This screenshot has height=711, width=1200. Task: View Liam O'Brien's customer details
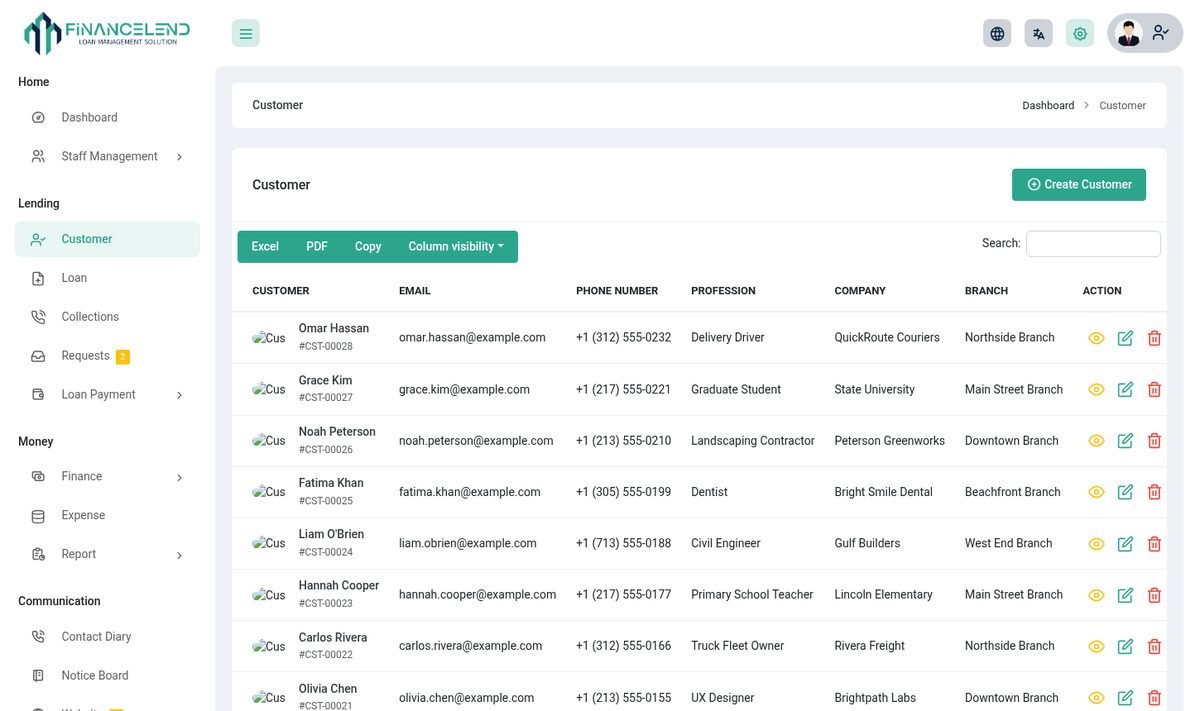(x=1096, y=543)
